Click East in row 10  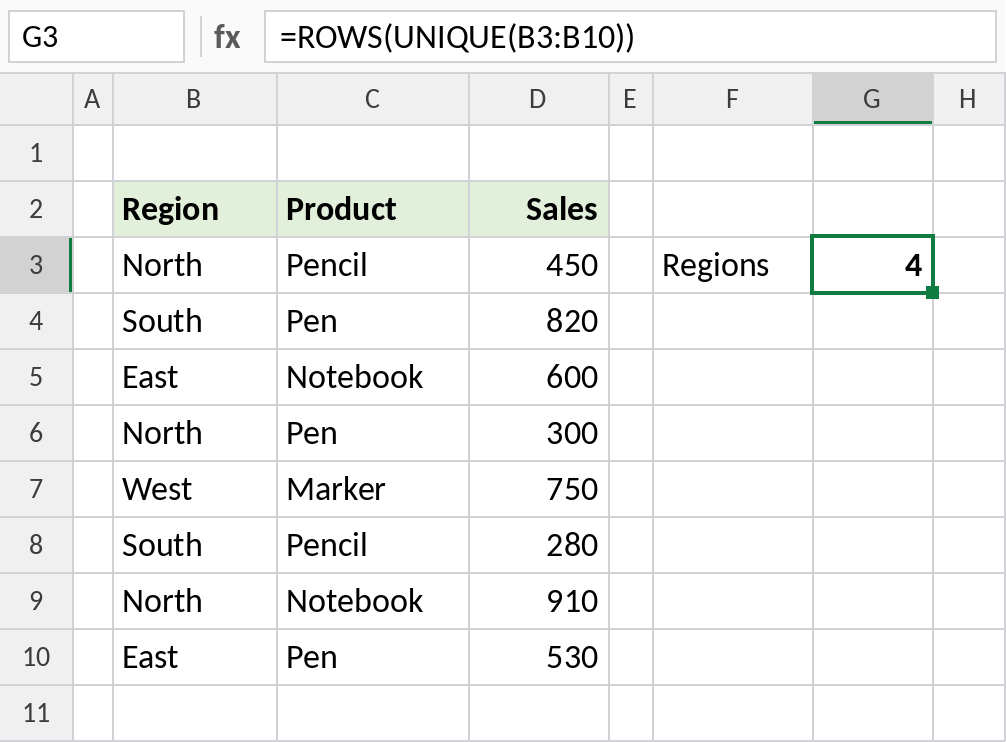pos(195,657)
